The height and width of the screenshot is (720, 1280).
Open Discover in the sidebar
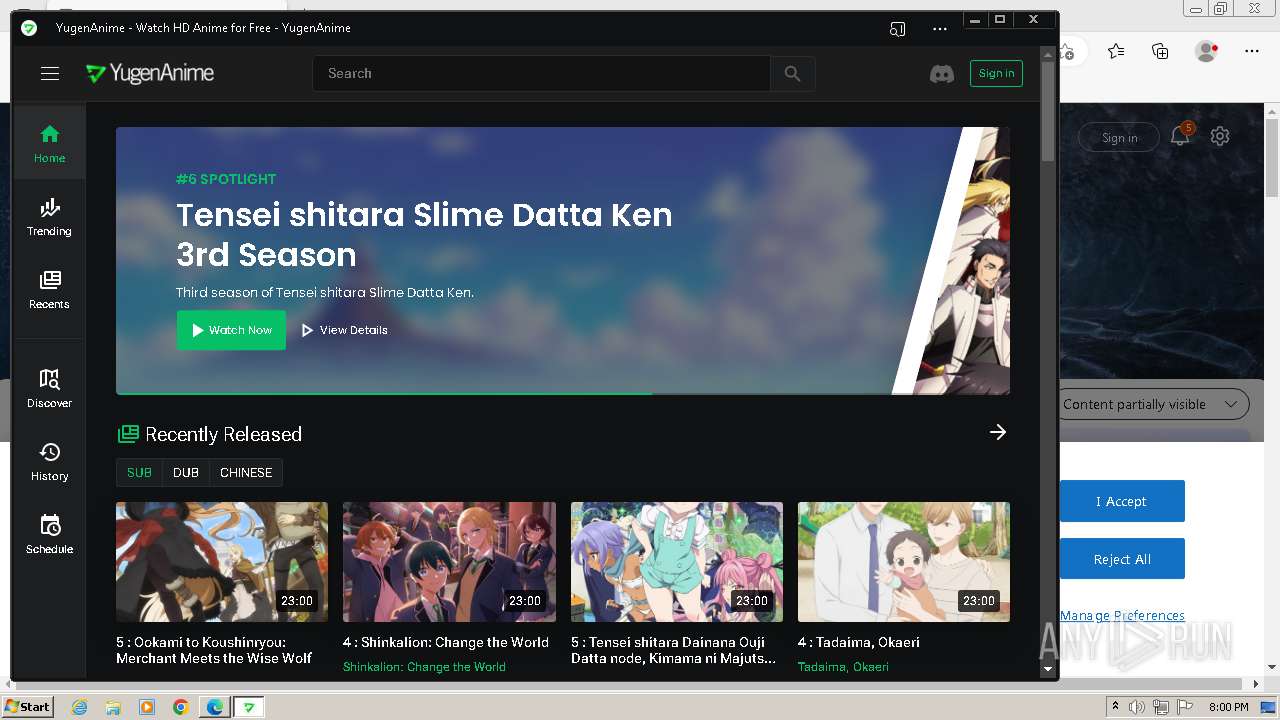point(49,389)
